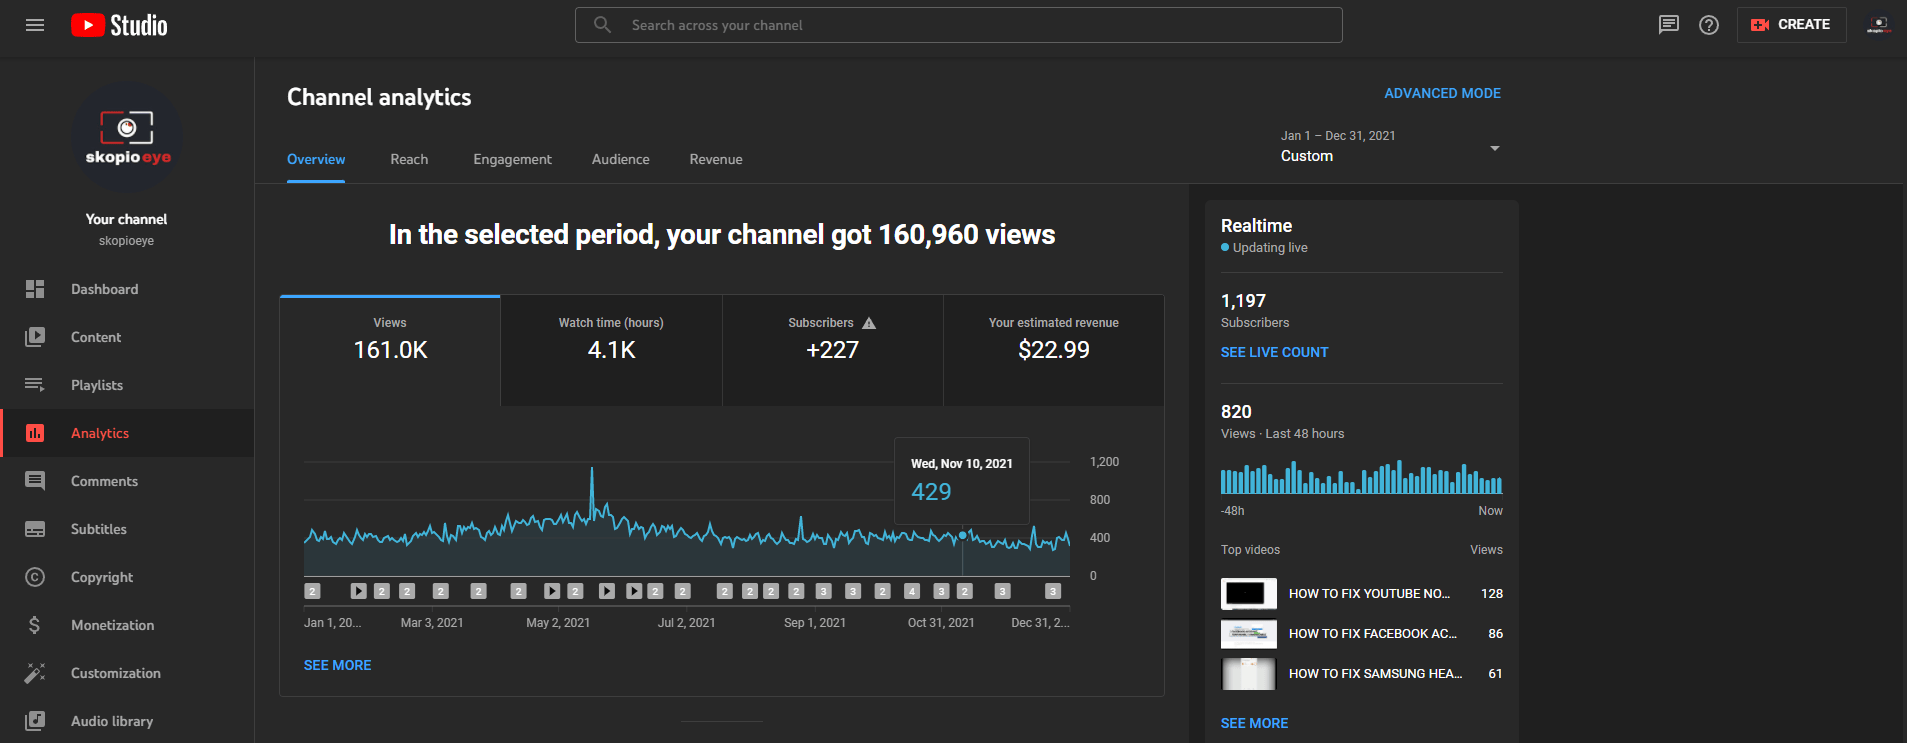Viewport: 1907px width, 743px height.
Task: Go to Dashboard in the sidebar
Action: point(104,289)
